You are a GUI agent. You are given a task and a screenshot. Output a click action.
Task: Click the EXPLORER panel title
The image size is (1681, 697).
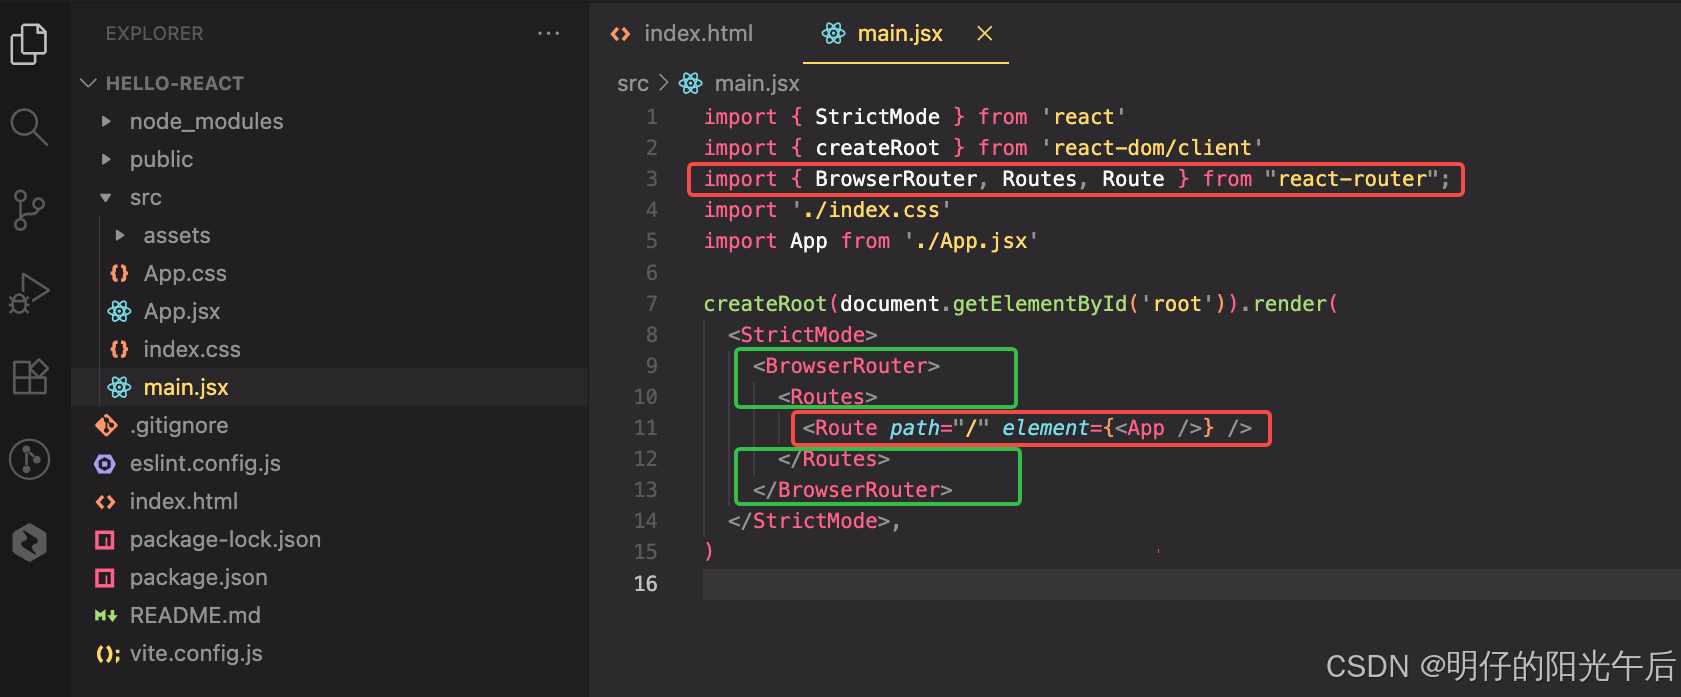[x=154, y=33]
